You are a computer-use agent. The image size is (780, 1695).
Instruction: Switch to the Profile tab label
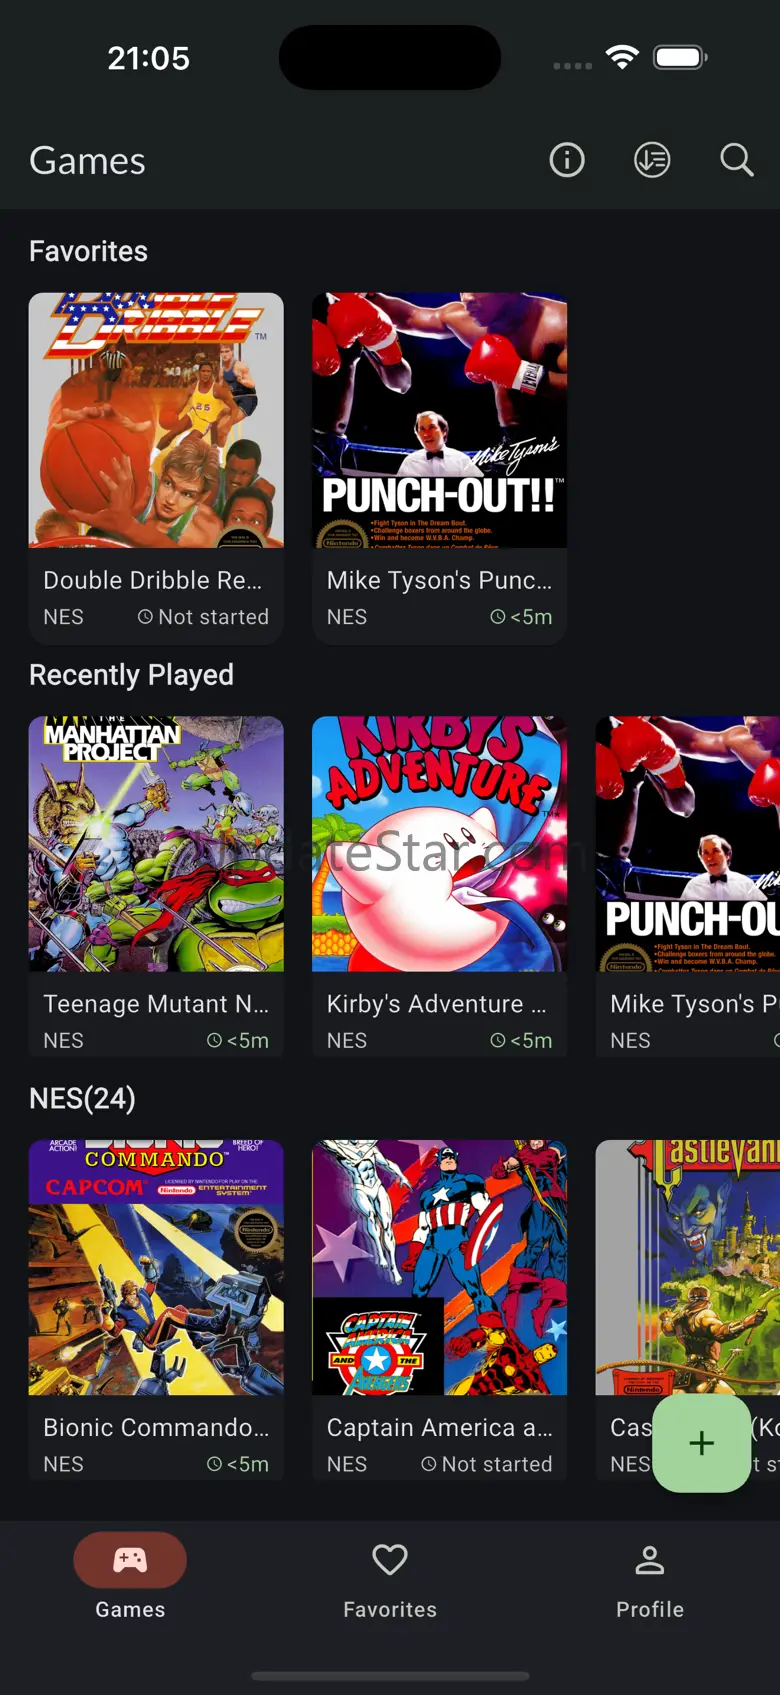point(650,1609)
